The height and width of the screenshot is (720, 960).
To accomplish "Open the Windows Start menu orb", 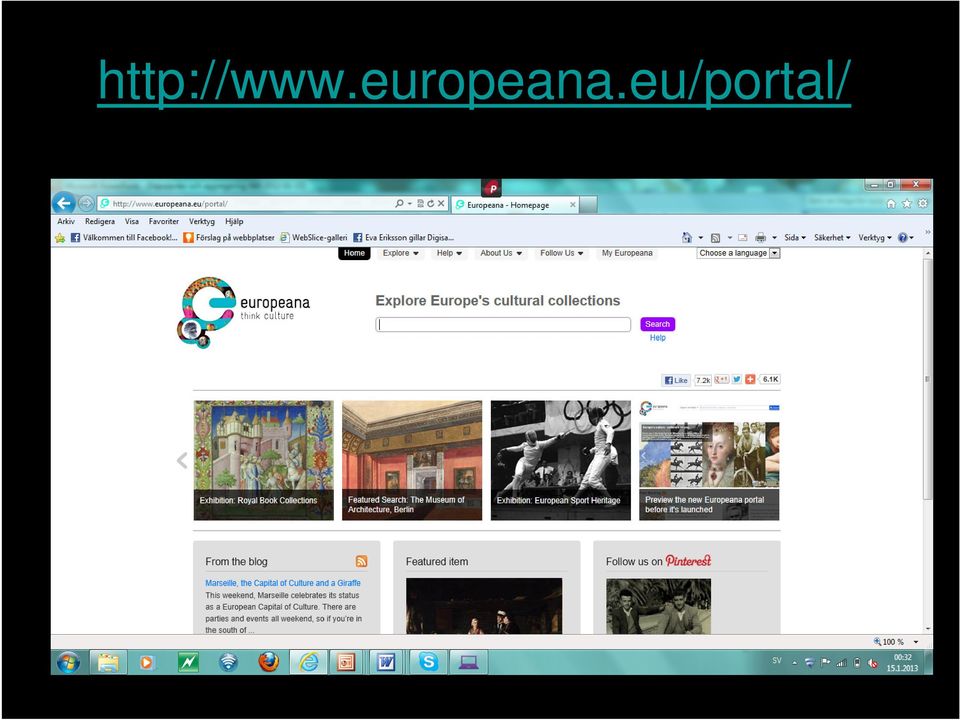I will 69,662.
